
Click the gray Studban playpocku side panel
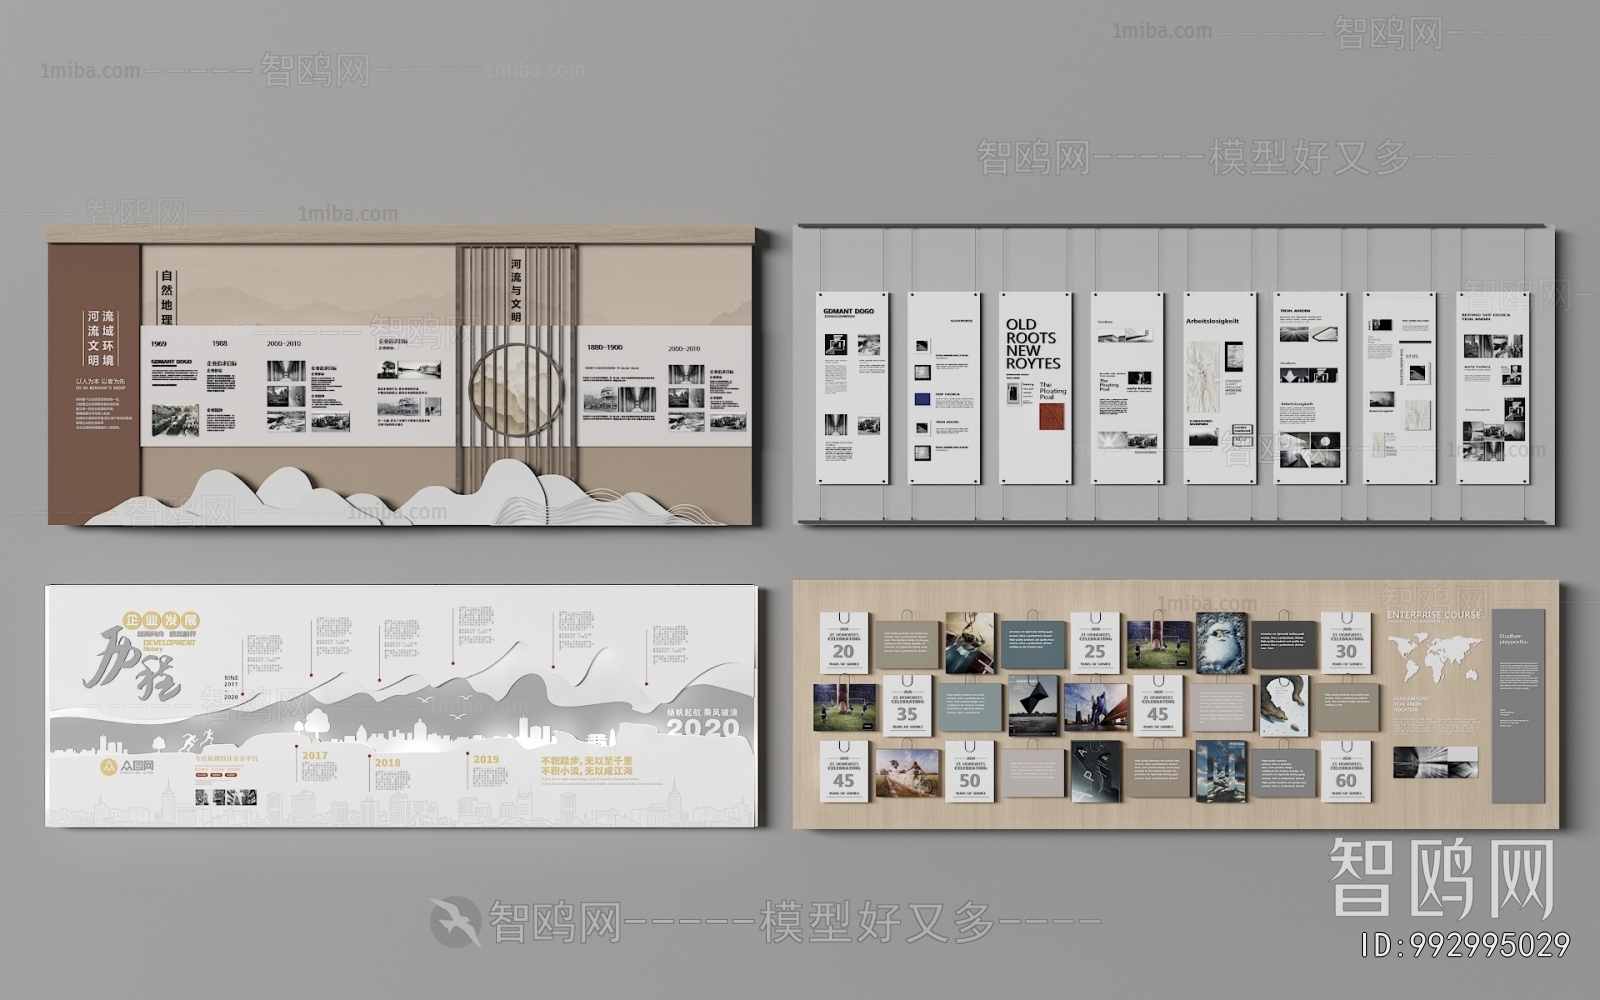point(1518,706)
